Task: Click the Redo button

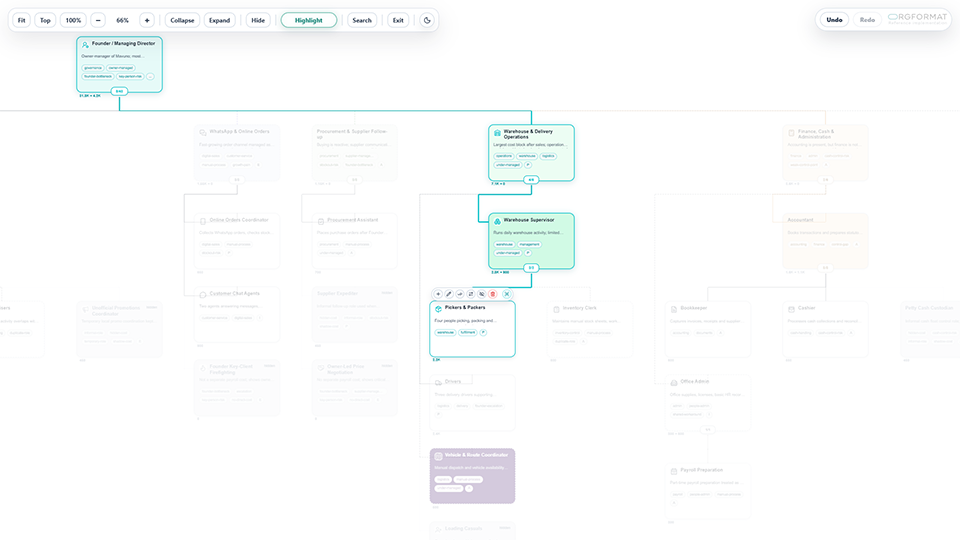Action: (x=867, y=20)
